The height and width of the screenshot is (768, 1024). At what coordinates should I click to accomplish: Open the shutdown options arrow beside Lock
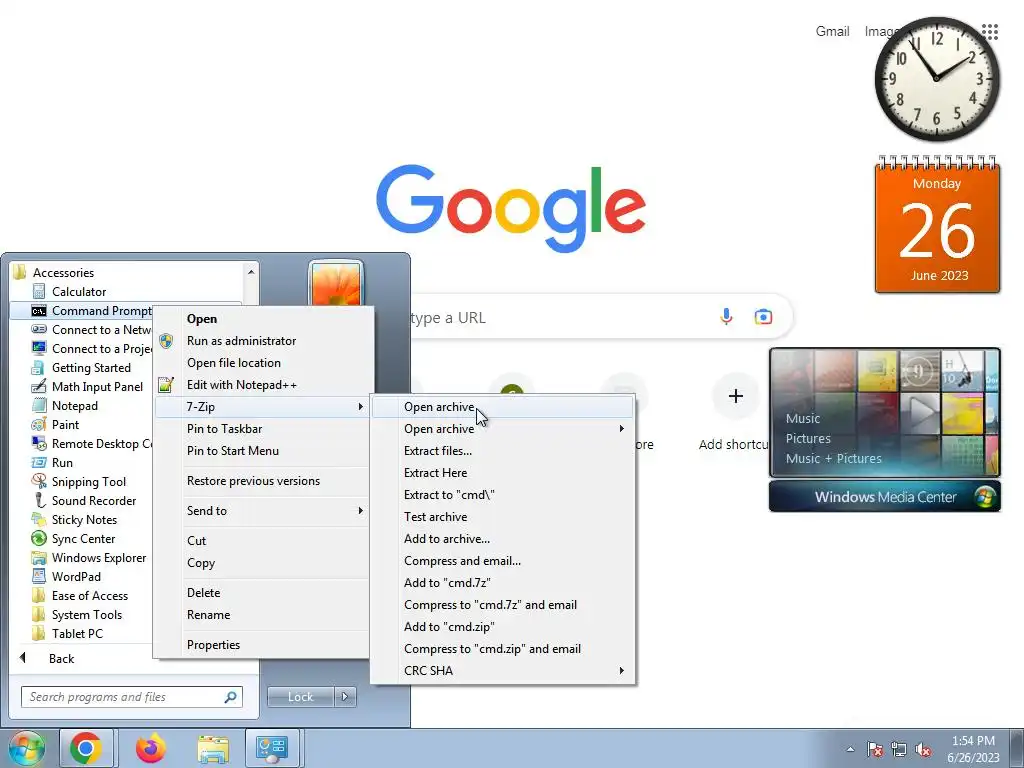point(345,697)
